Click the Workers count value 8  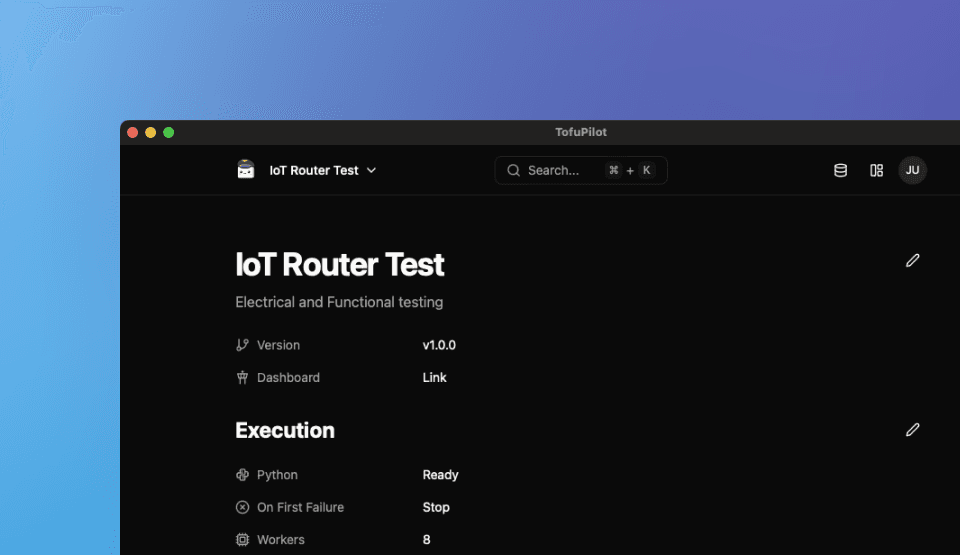427,540
